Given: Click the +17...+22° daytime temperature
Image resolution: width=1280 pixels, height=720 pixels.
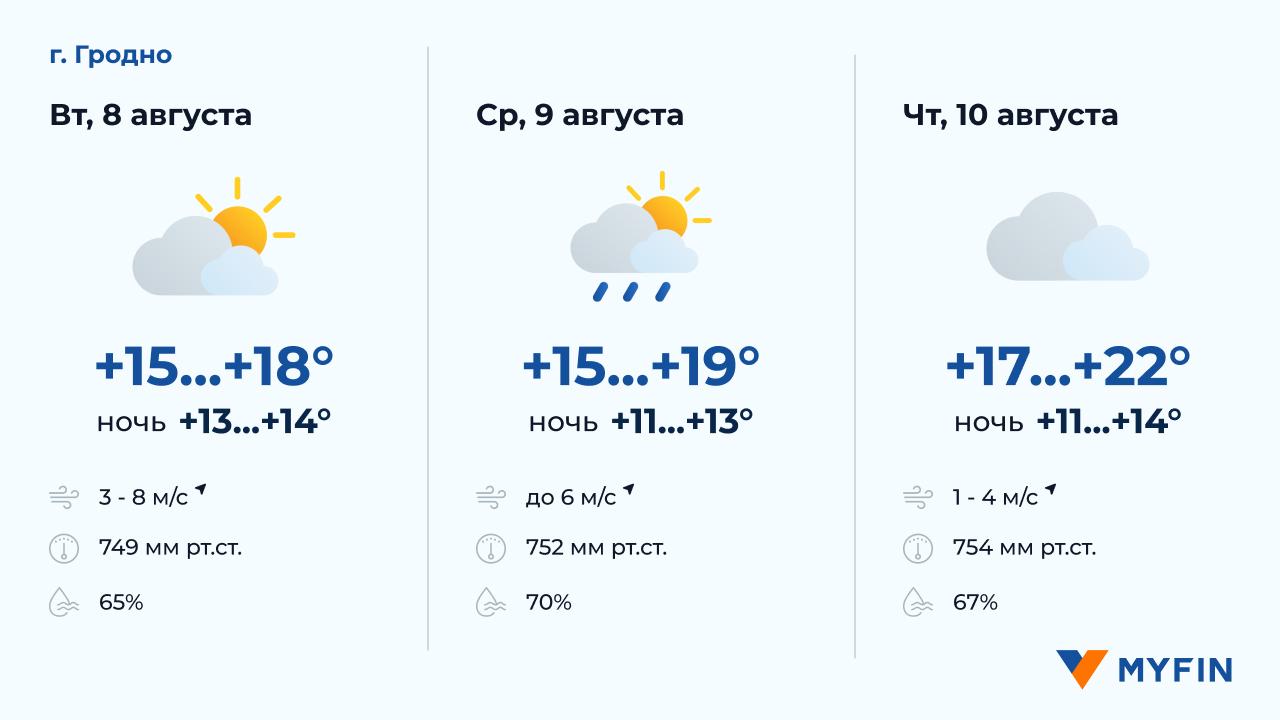Looking at the screenshot, I should coord(1068,367).
